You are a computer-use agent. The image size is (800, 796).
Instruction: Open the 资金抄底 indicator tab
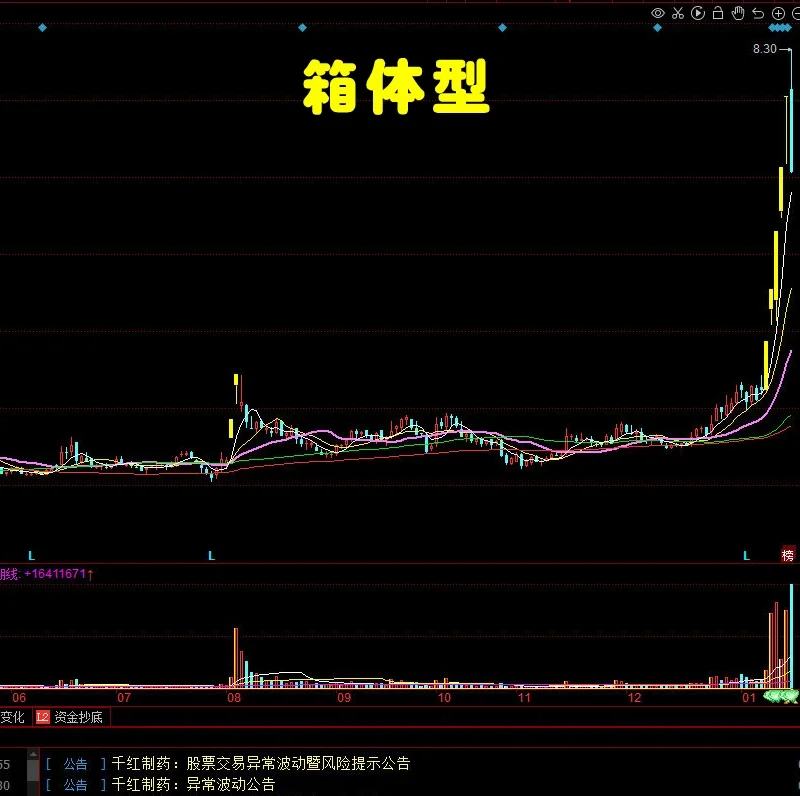tap(76, 717)
